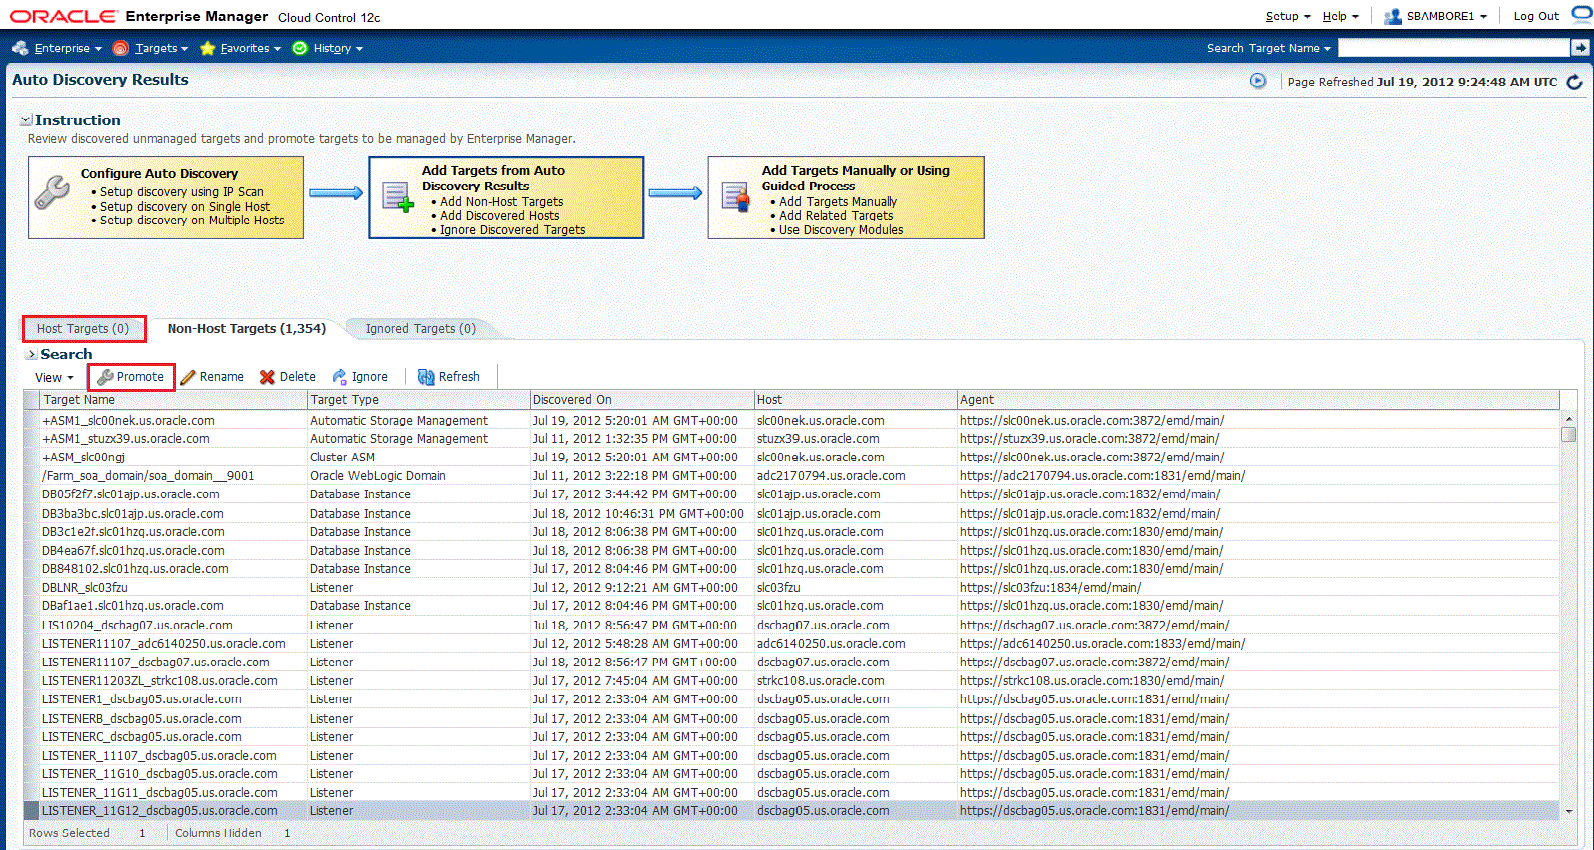
Task: Select row DBLNR_slc03fzu
Action: (x=791, y=588)
